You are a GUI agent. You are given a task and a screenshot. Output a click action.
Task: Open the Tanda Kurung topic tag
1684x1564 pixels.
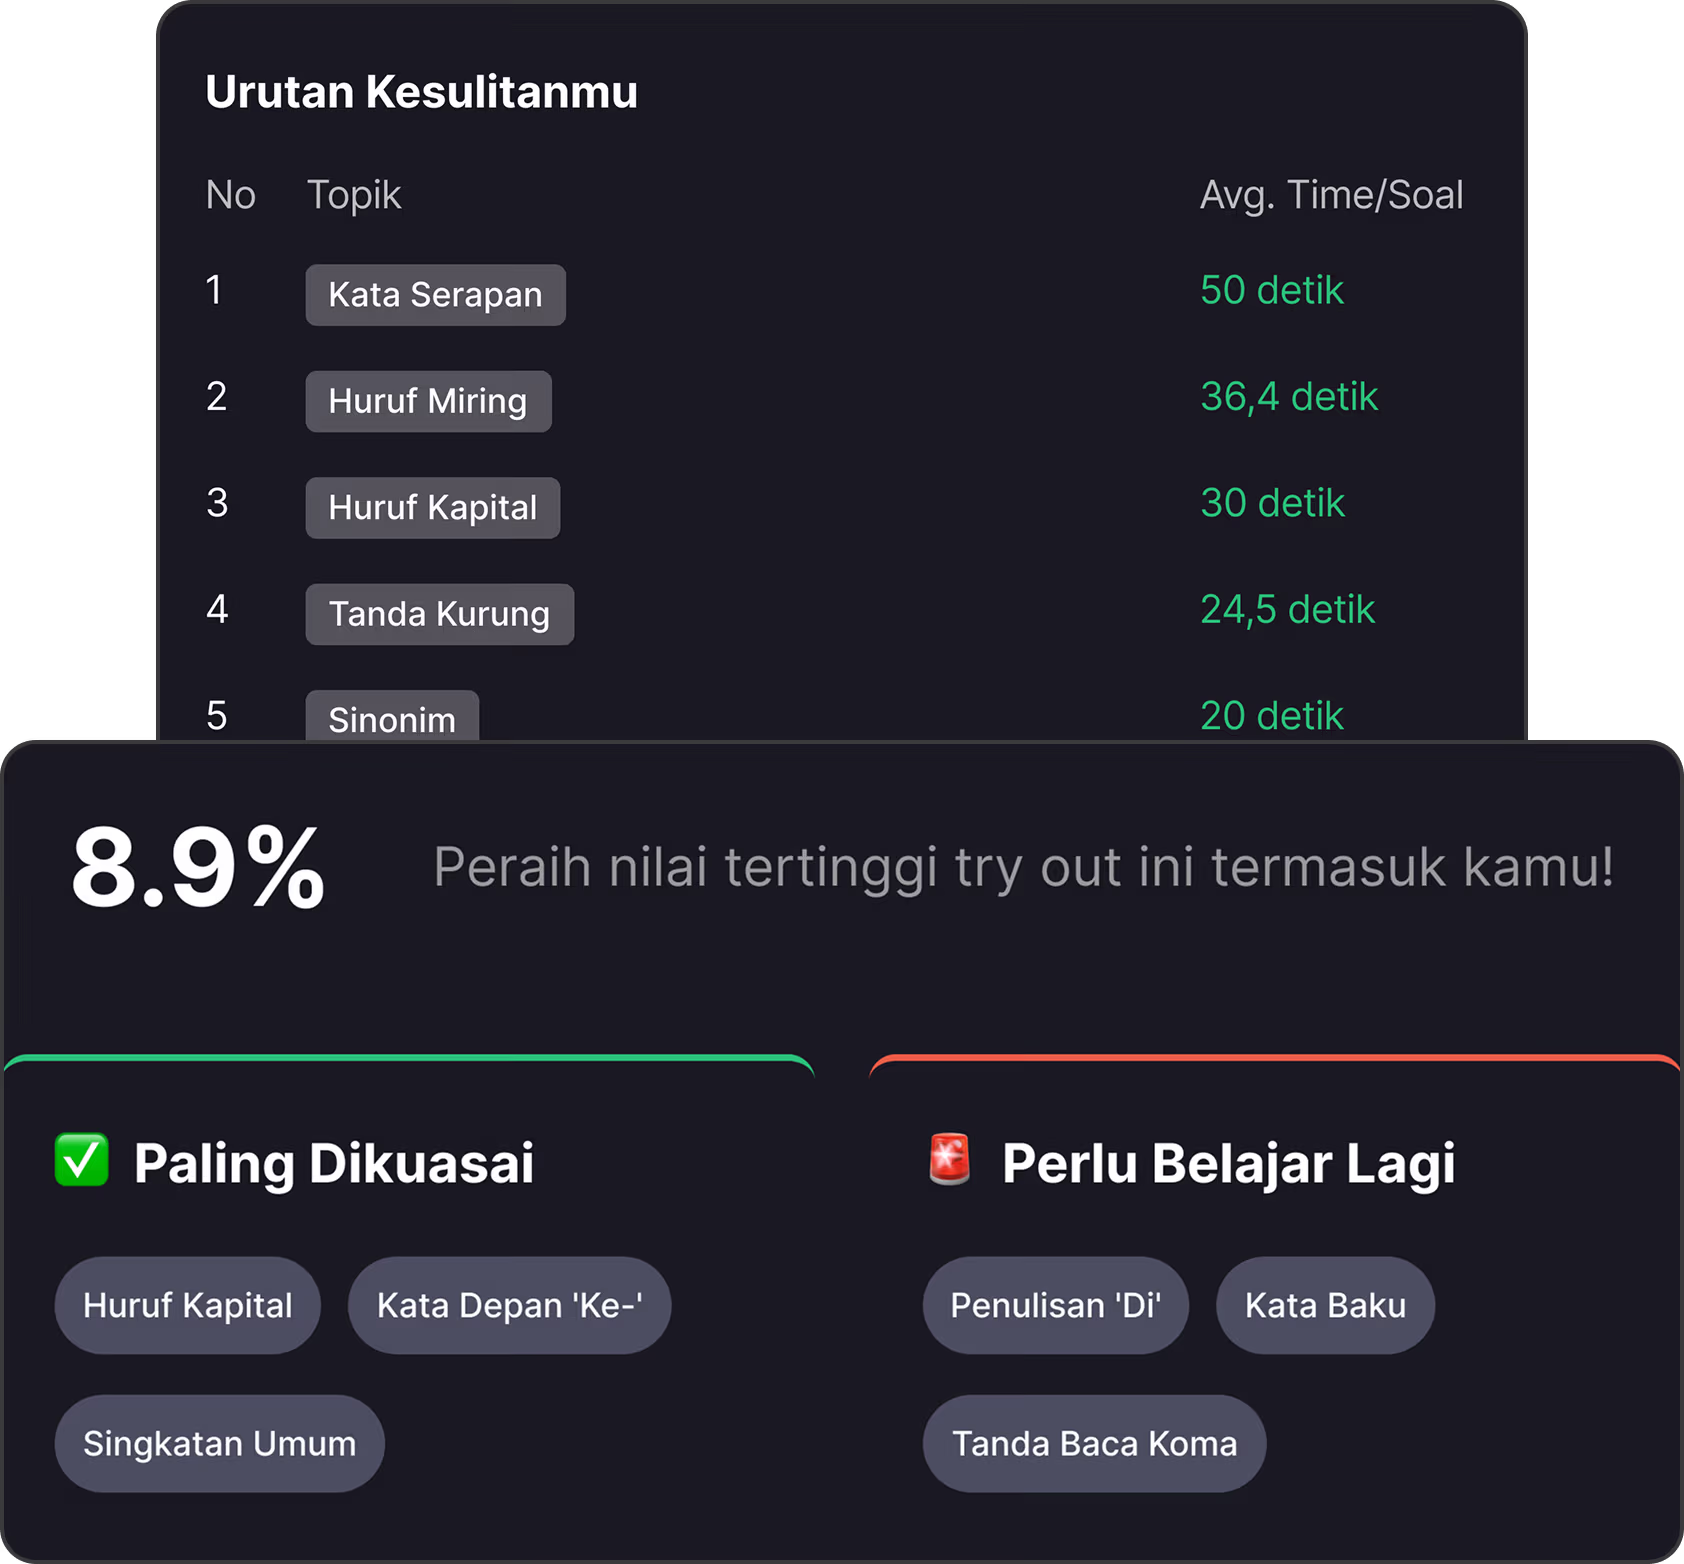click(439, 614)
